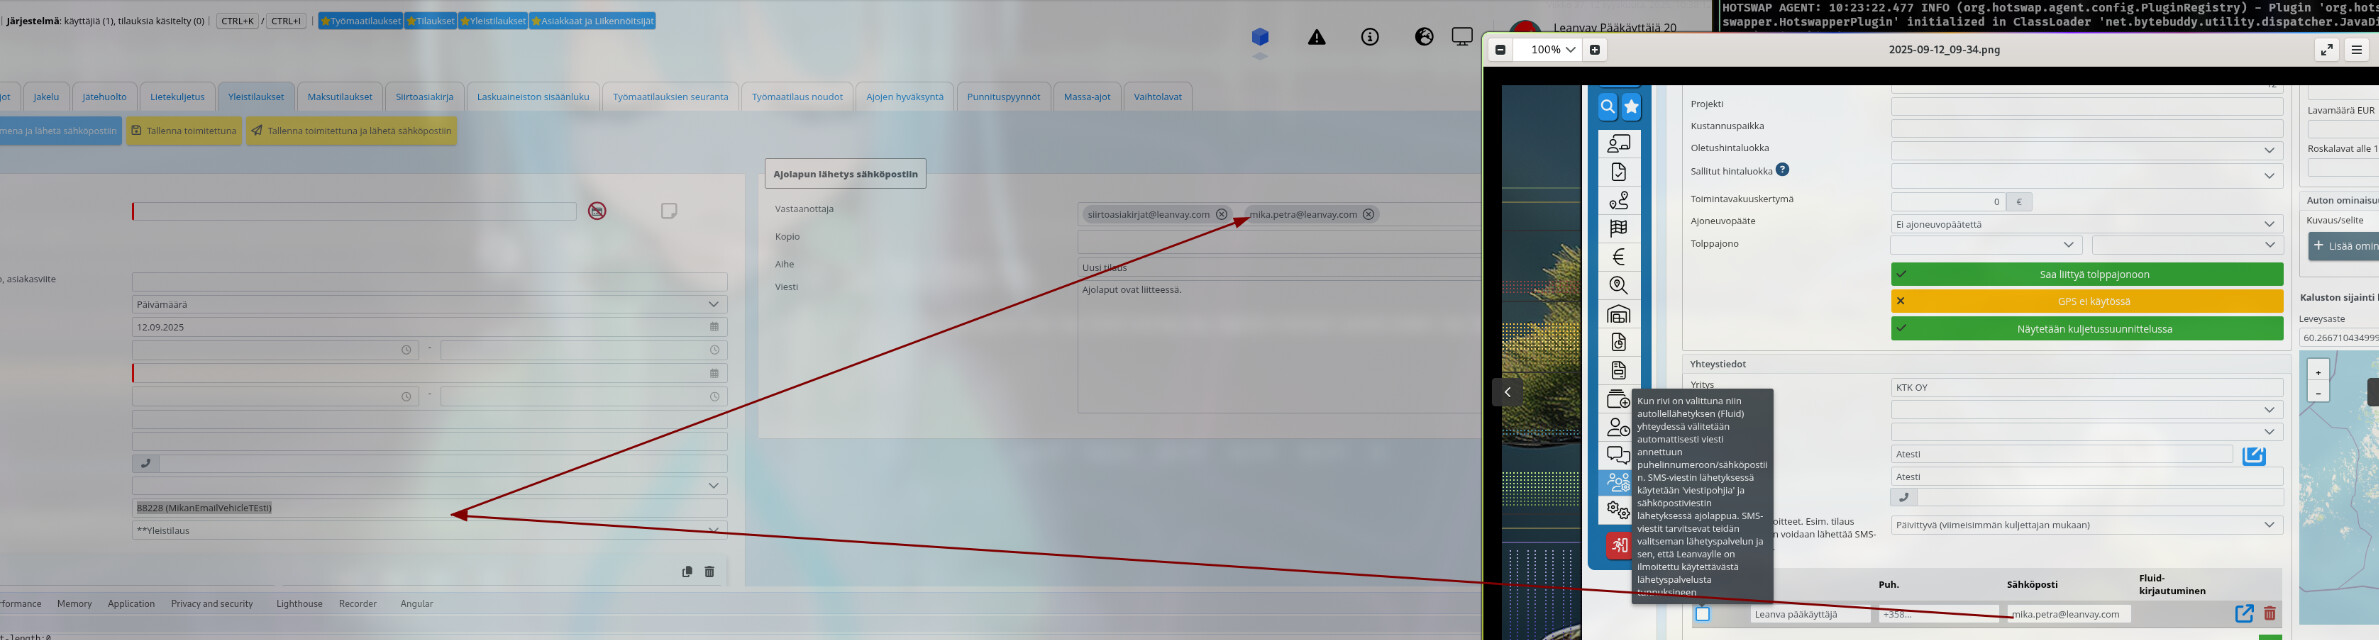Open the info circle icon in header
Image resolution: width=2379 pixels, height=640 pixels.
click(1369, 37)
